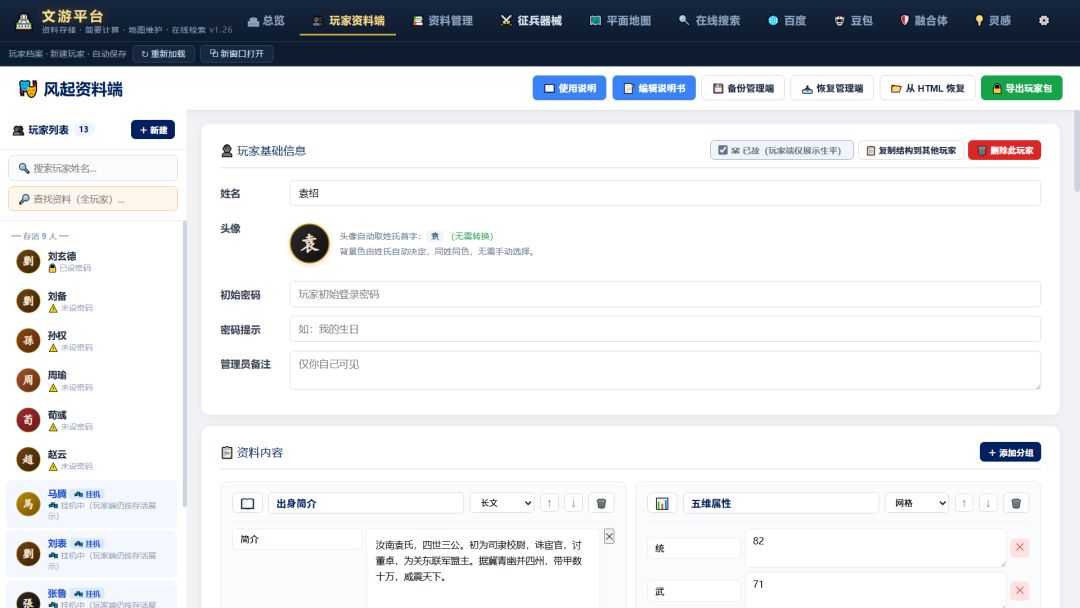Viewport: 1080px width, 608px height.
Task: Delete the 出身简介 group with trash icon
Action: (x=601, y=503)
